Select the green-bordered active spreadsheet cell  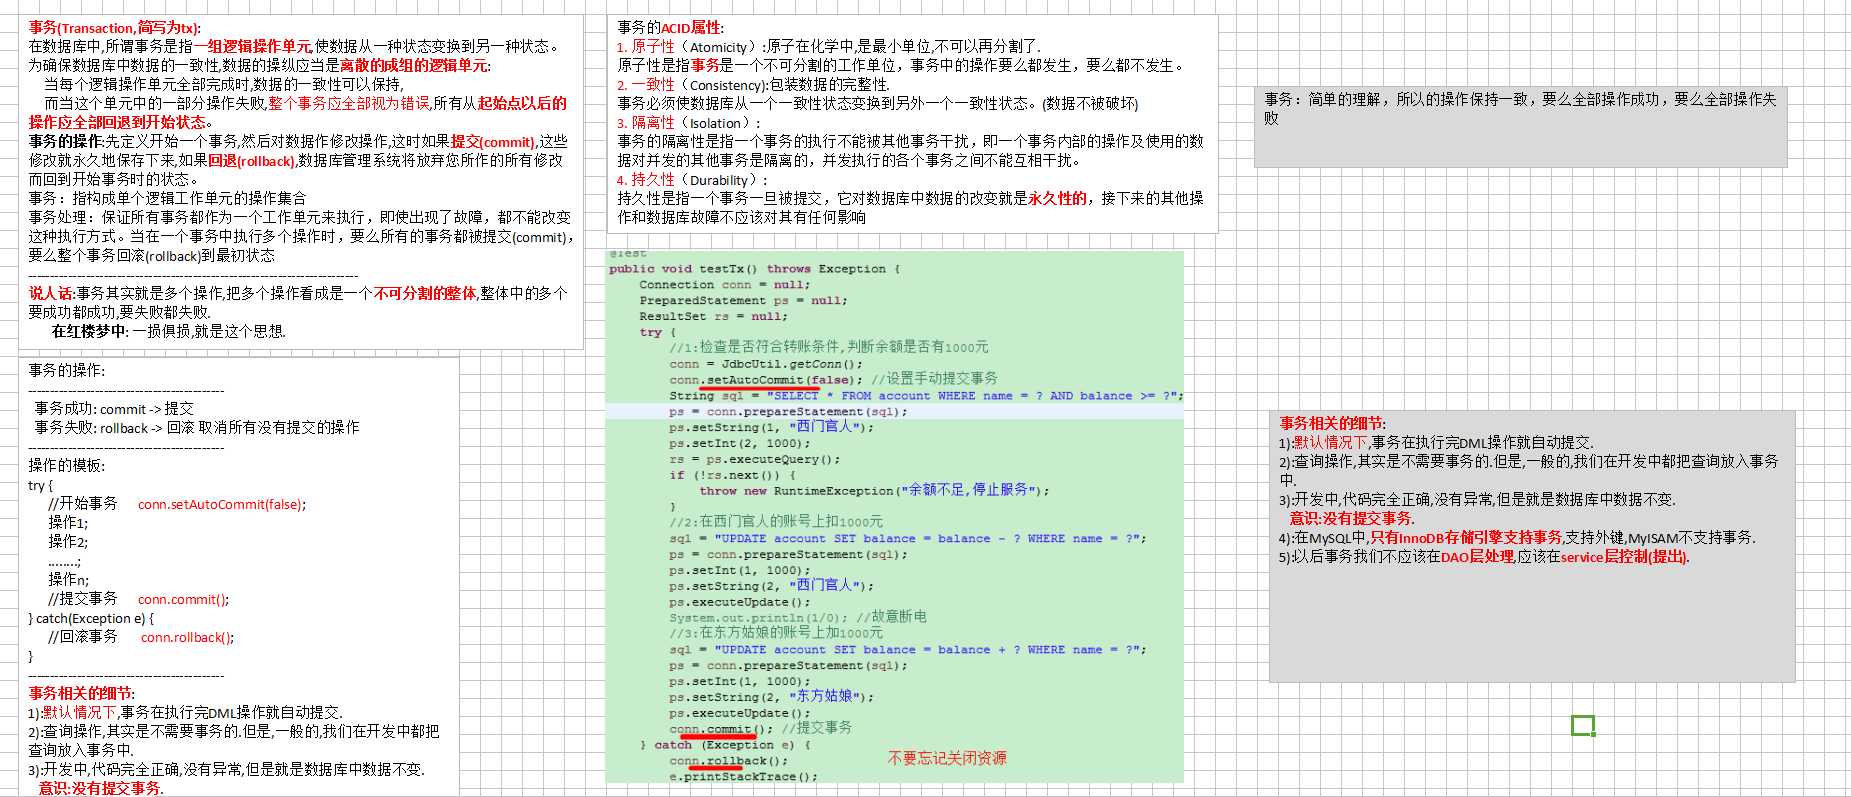coord(1583,725)
